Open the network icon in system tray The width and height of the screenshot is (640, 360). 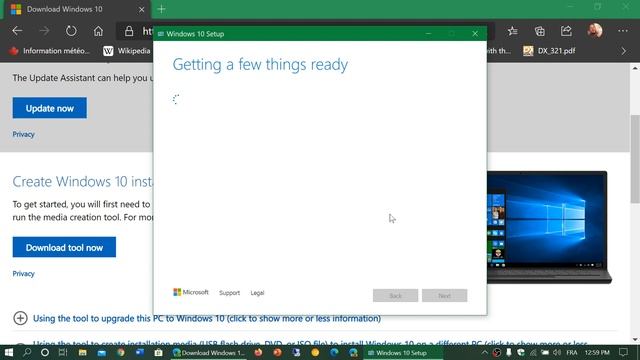533,353
